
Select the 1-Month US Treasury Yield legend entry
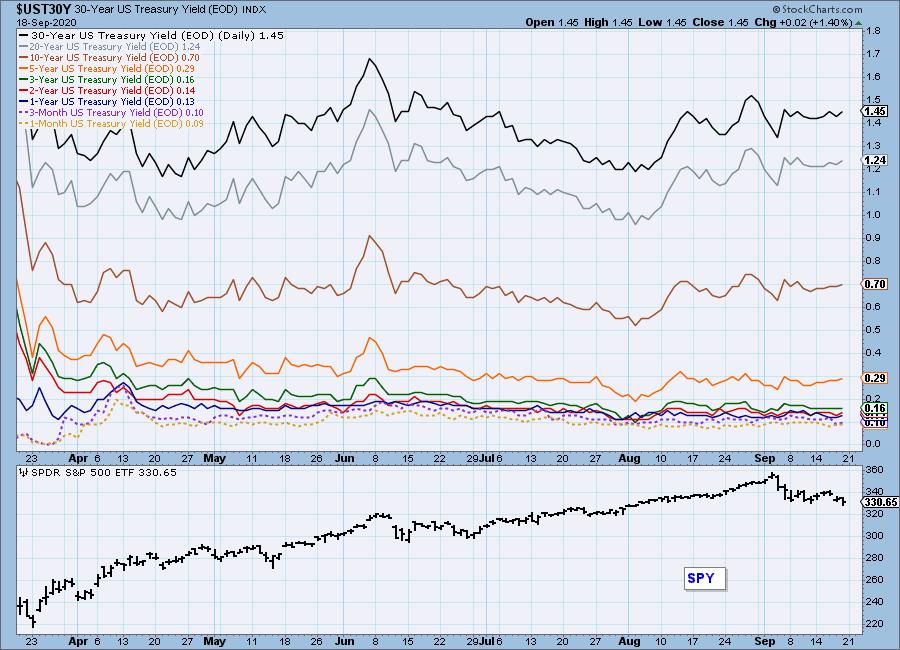tap(111, 123)
